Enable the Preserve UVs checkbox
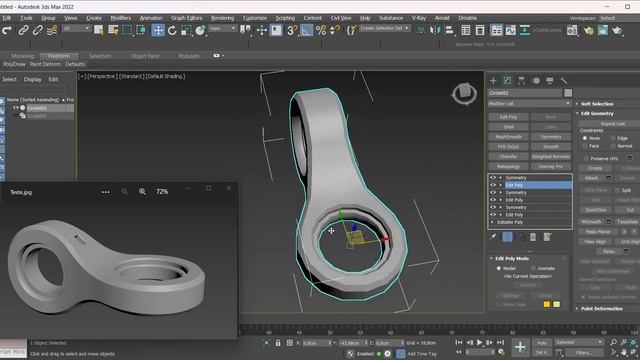This screenshot has width=640, height=360. [x=586, y=158]
